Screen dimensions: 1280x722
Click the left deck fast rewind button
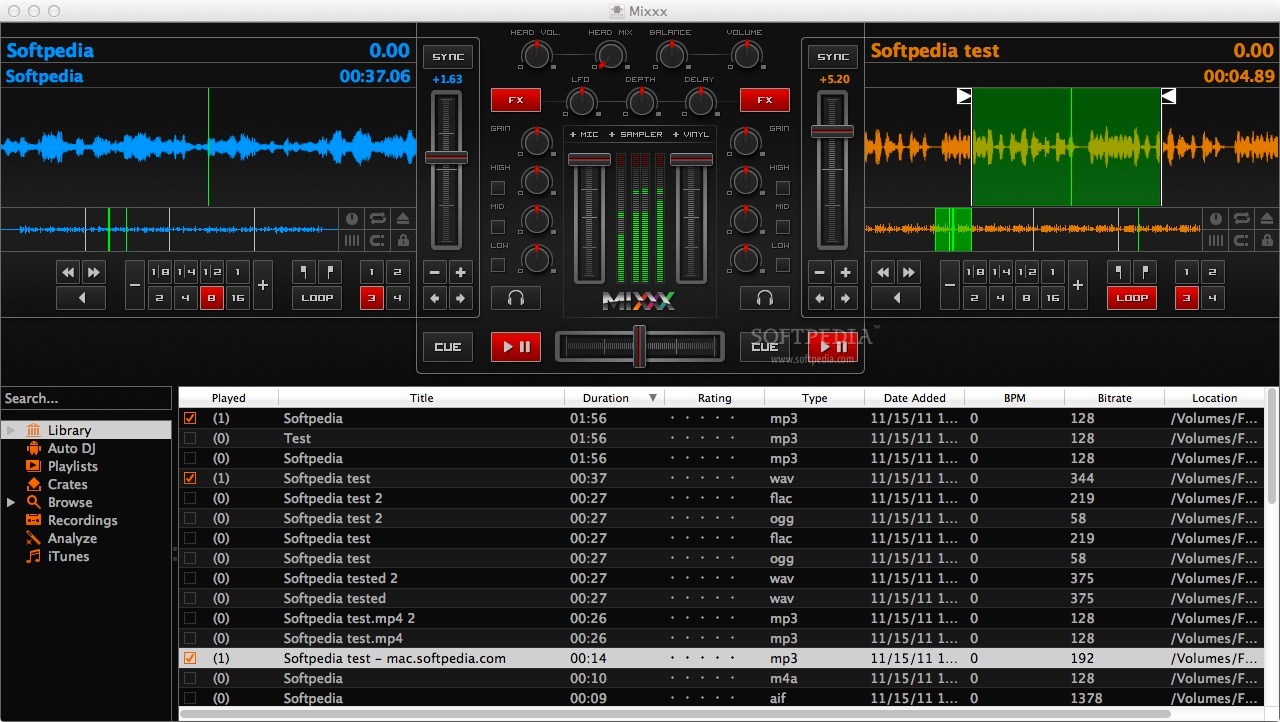click(x=68, y=272)
